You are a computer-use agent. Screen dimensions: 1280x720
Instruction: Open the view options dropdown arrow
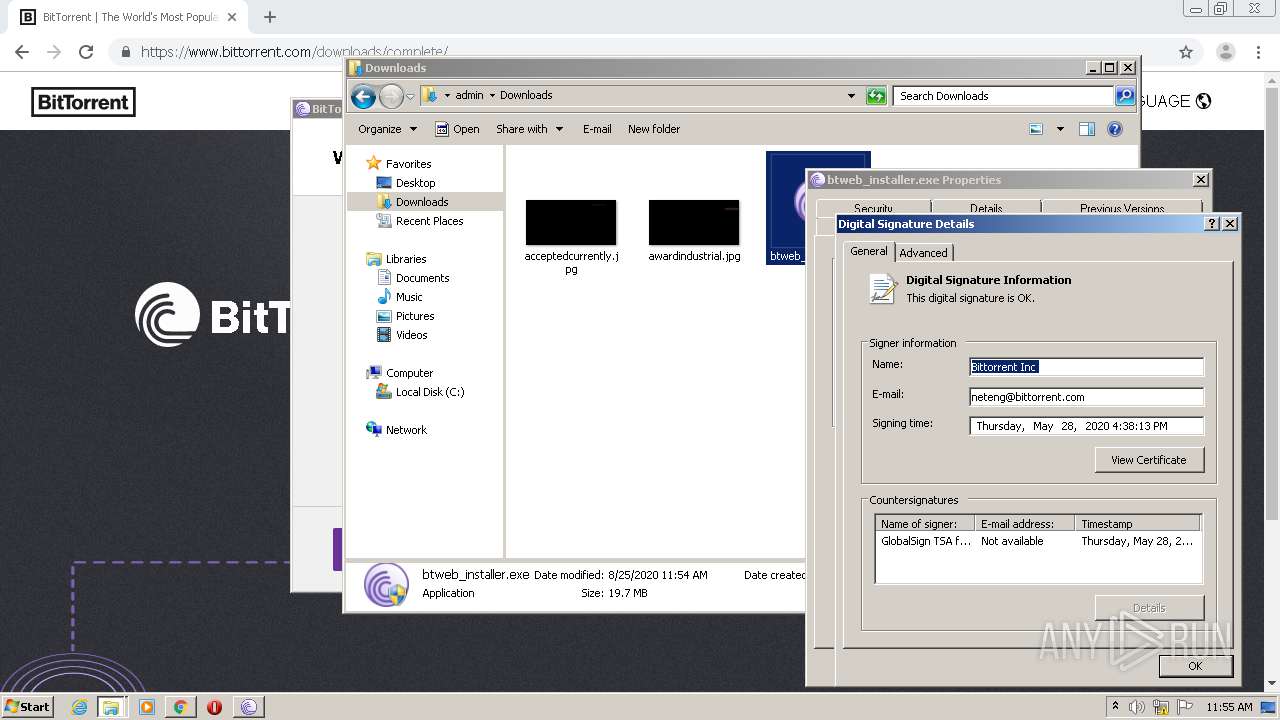[x=1060, y=129]
